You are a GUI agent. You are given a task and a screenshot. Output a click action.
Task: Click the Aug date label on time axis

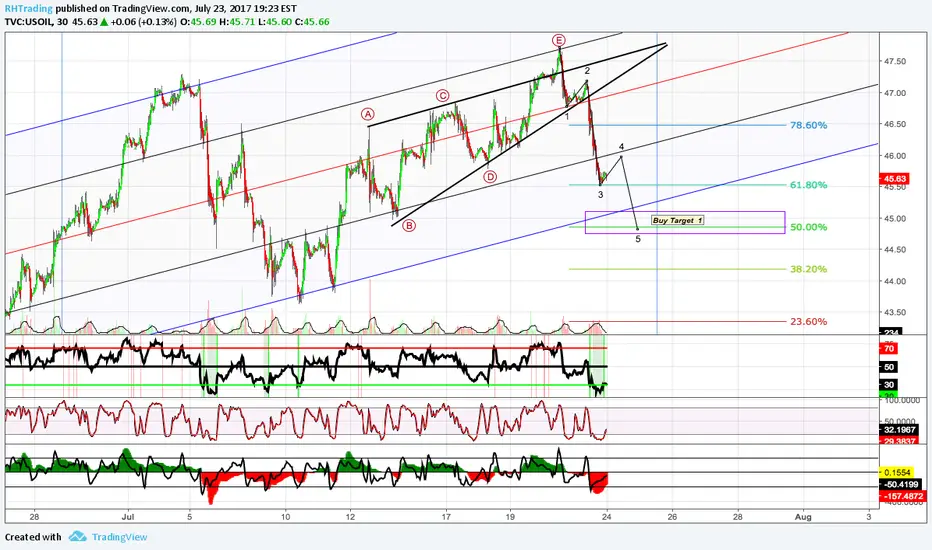[x=803, y=517]
